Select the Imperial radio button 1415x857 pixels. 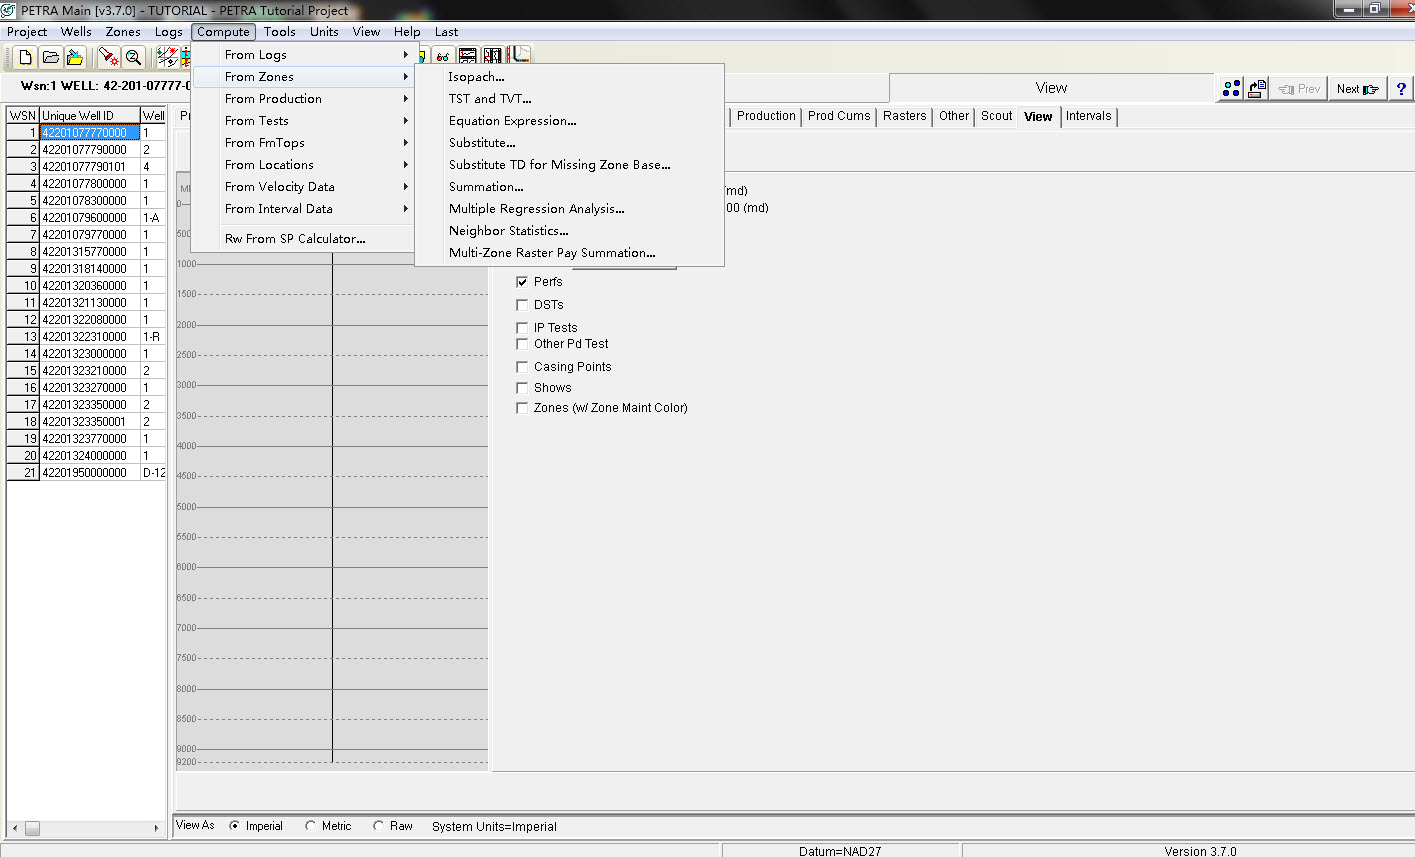pos(235,826)
